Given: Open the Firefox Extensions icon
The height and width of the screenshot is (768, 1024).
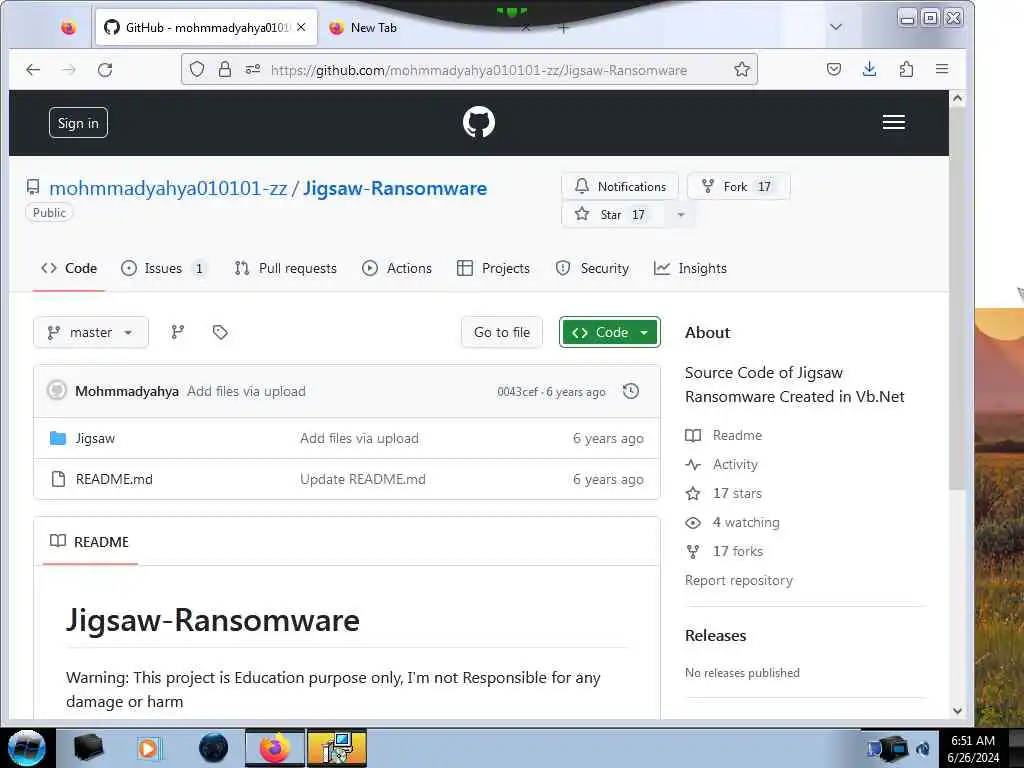Looking at the screenshot, I should [906, 69].
